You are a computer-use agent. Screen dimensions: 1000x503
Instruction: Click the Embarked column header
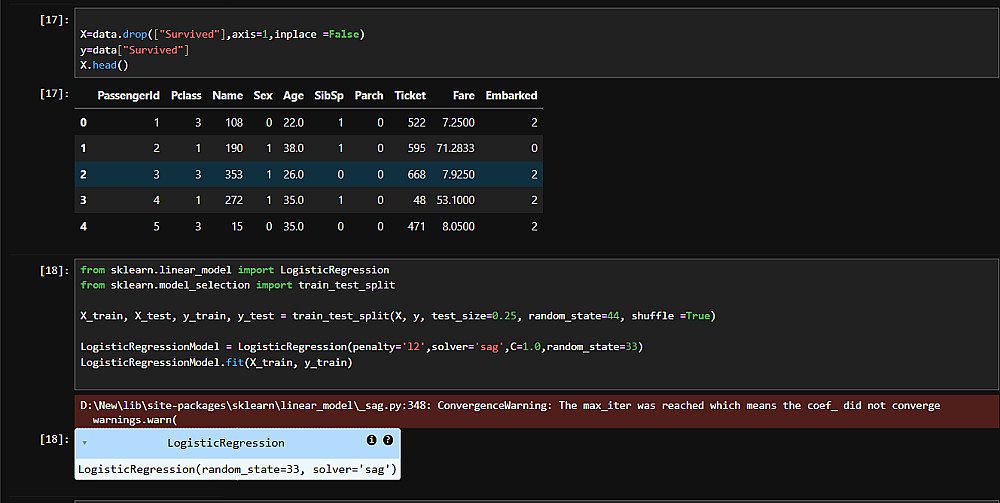(511, 96)
